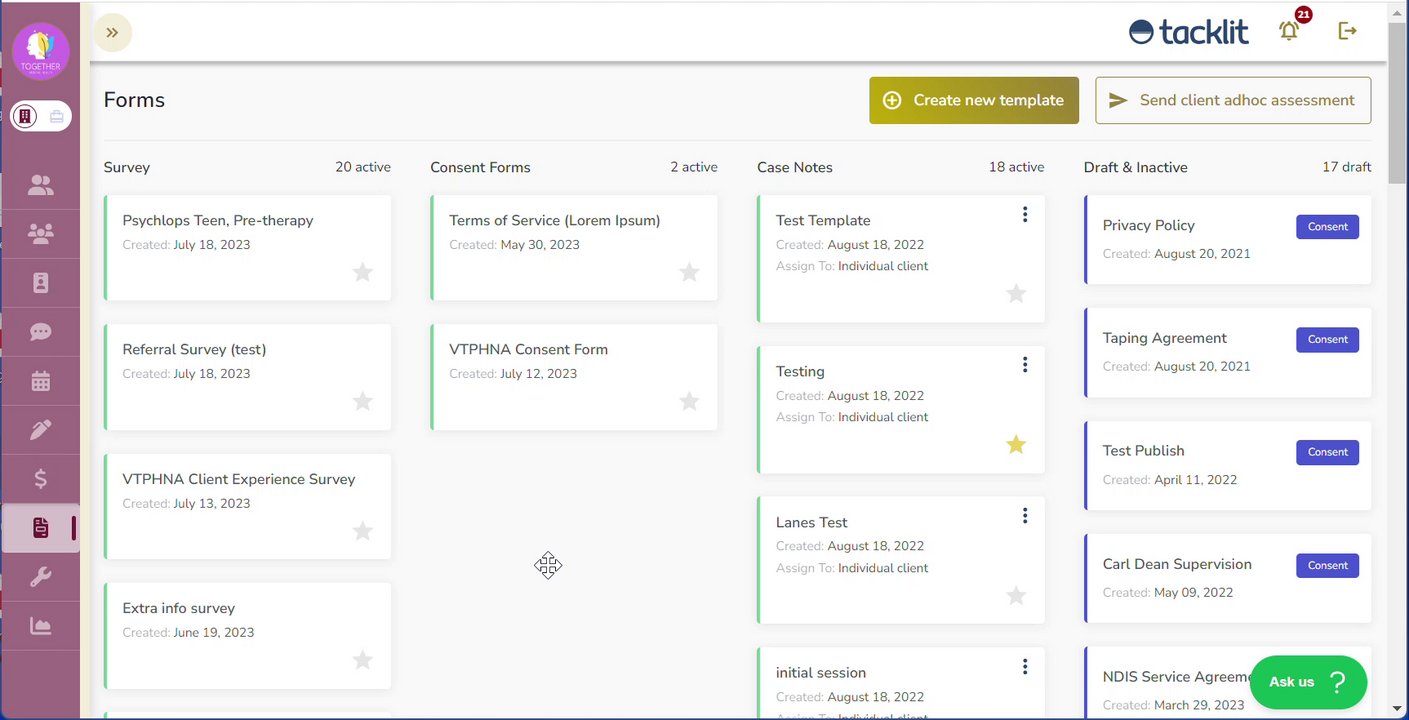Open the chart reports icon in sidebar

pyautogui.click(x=41, y=626)
